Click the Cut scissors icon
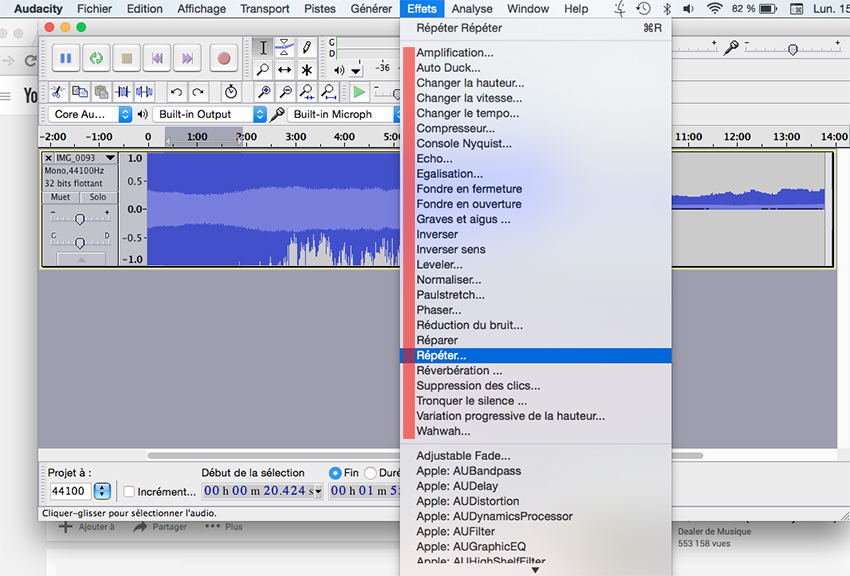The image size is (850, 576). tap(57, 92)
